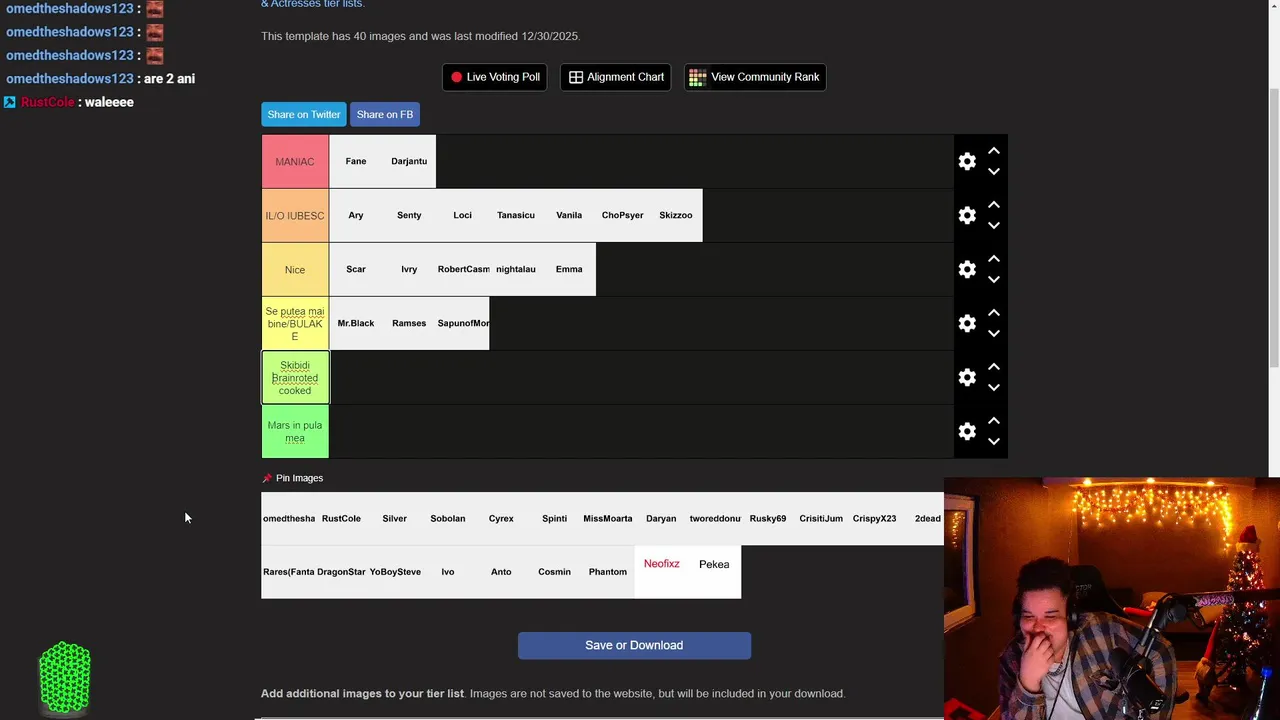
Task: Select the Ivry tile
Action: (409, 269)
